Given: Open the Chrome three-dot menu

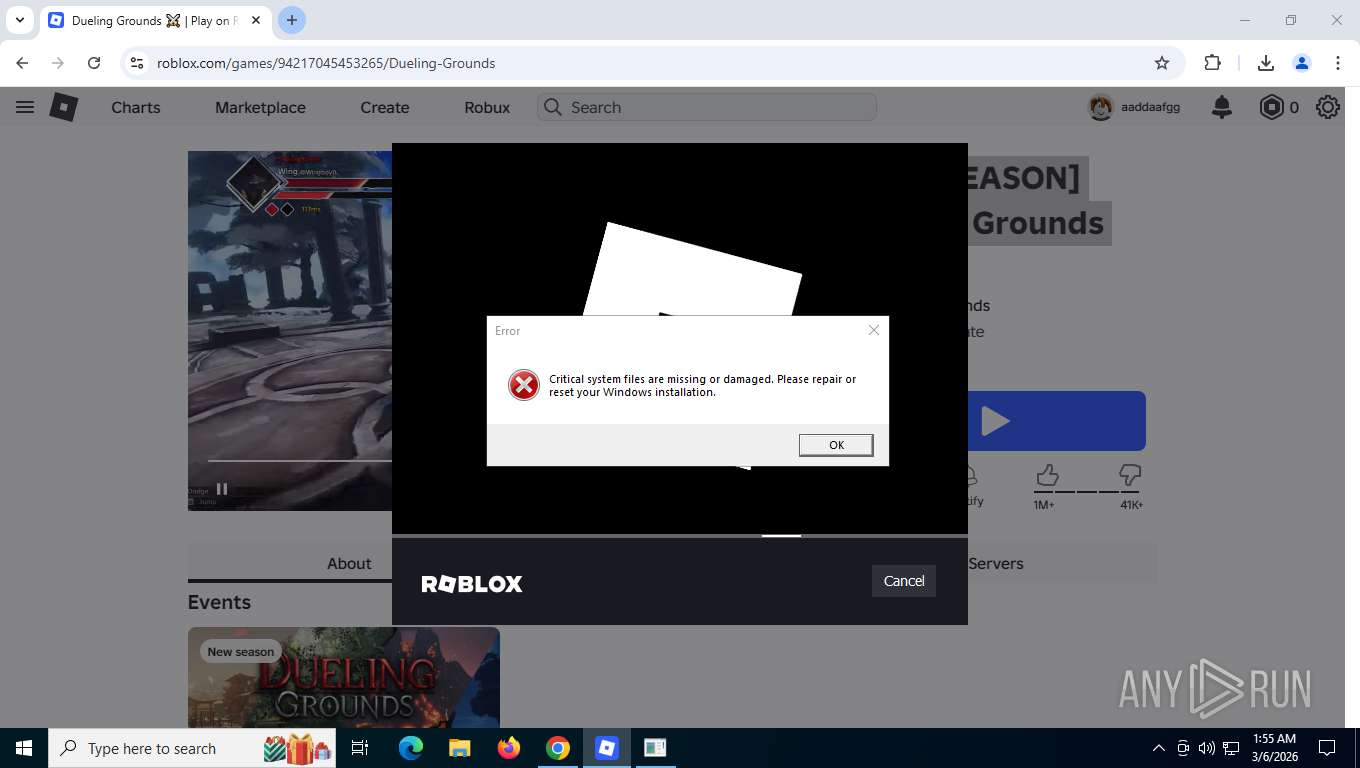Looking at the screenshot, I should (x=1338, y=63).
